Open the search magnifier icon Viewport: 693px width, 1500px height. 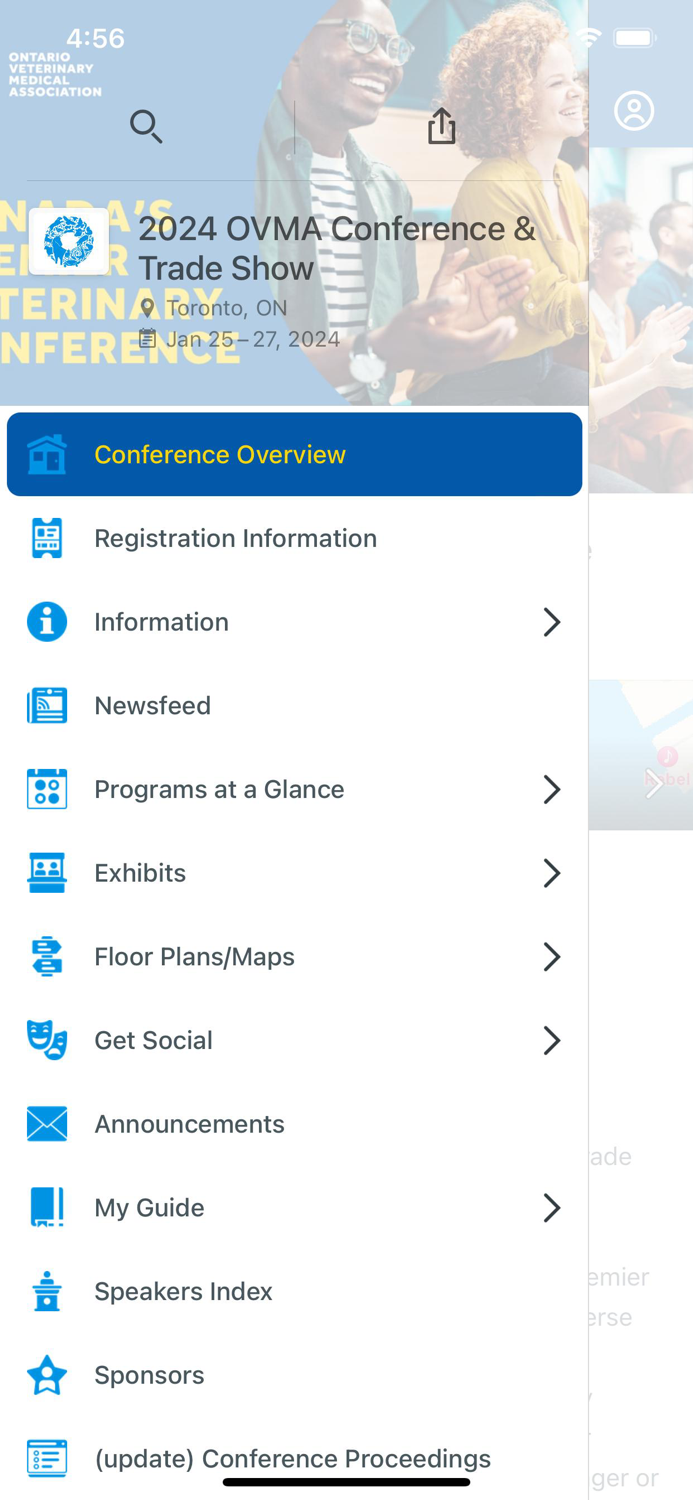146,127
